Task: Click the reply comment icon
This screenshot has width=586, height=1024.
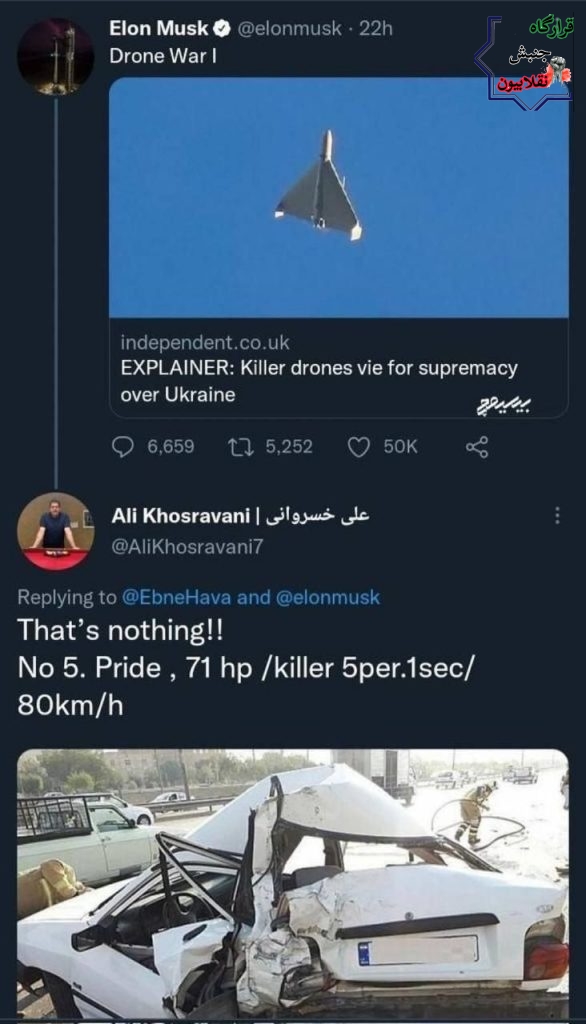Action: click(123, 447)
